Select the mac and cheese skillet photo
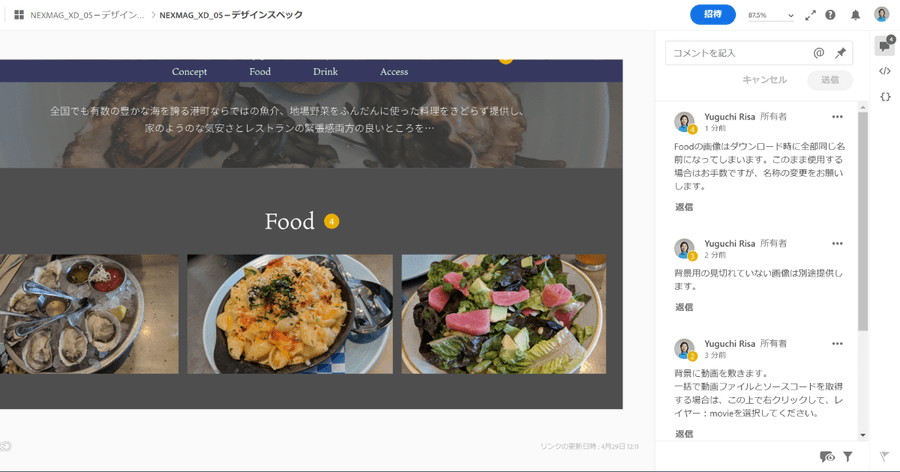 click(290, 314)
